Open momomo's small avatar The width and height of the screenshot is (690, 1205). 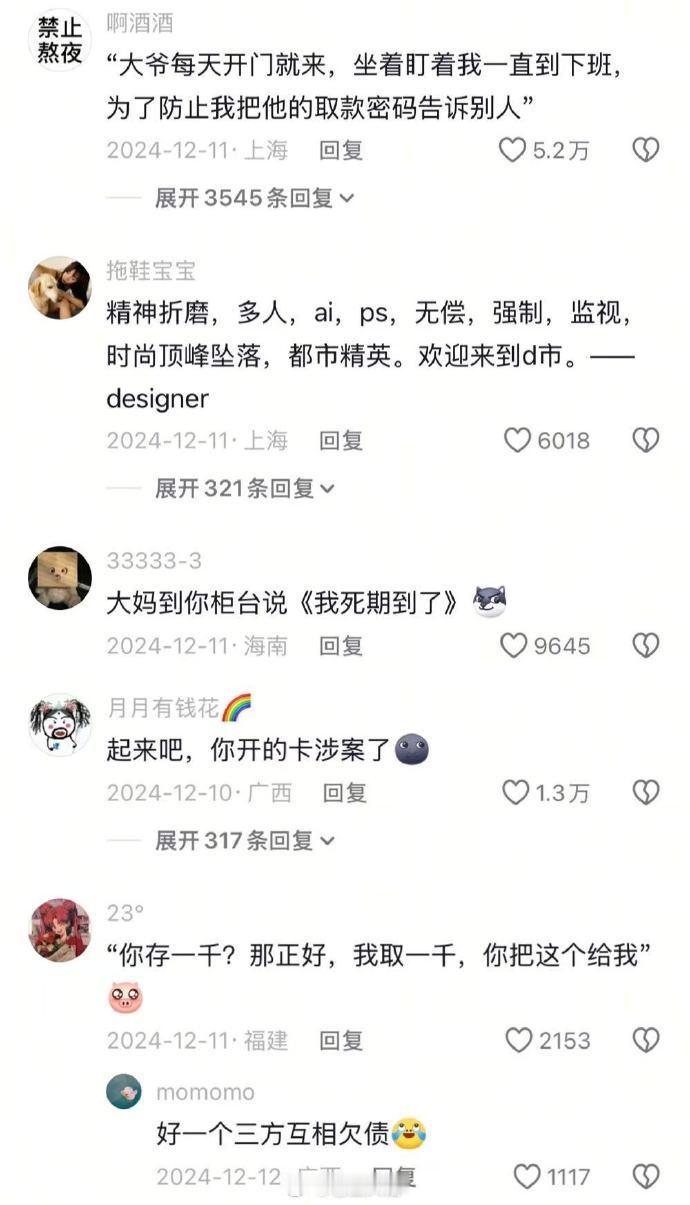124,1091
